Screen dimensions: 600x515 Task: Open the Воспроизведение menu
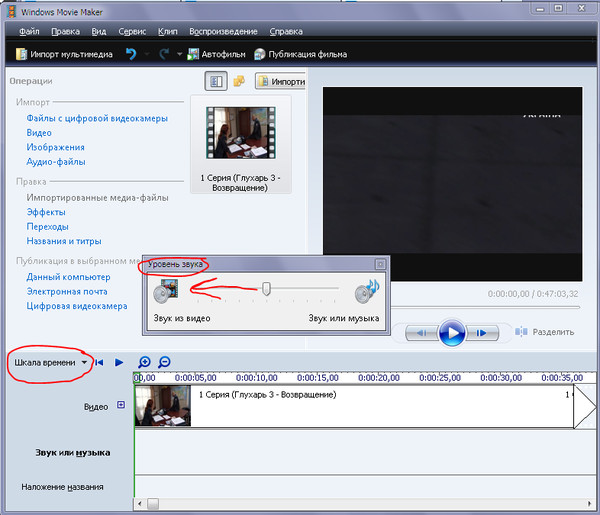pos(223,31)
